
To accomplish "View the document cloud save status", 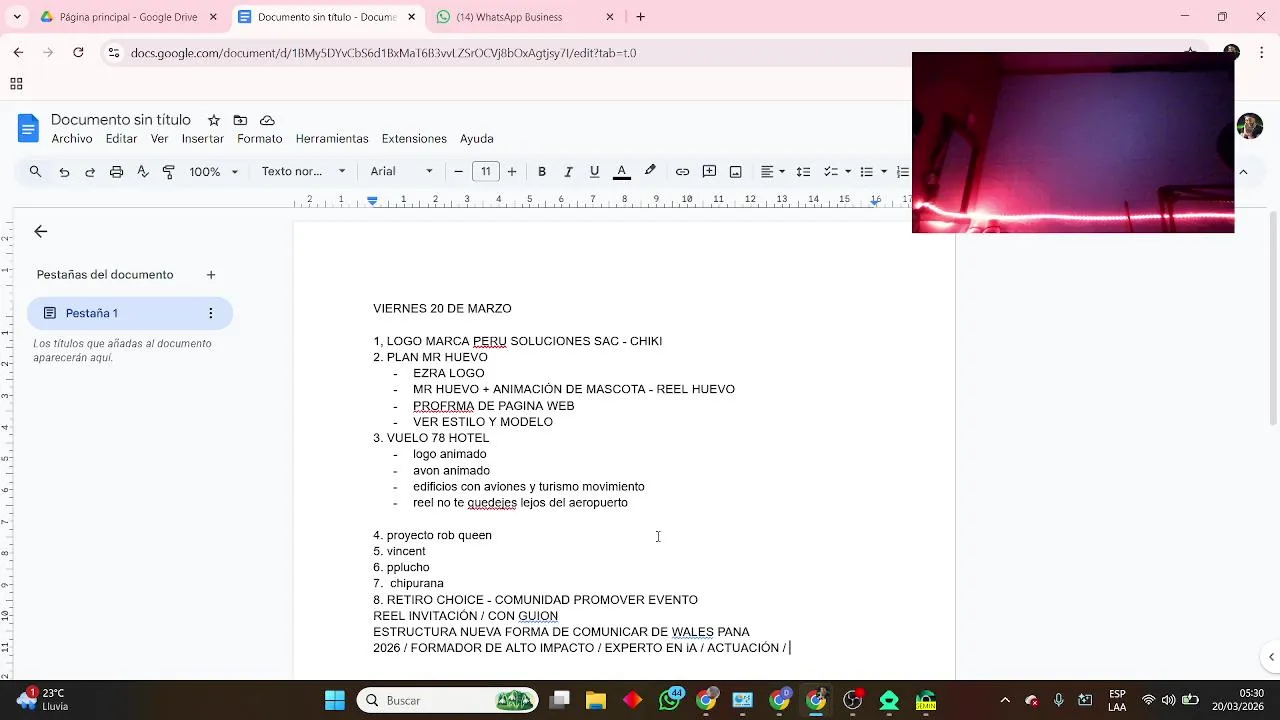I will tap(267, 120).
